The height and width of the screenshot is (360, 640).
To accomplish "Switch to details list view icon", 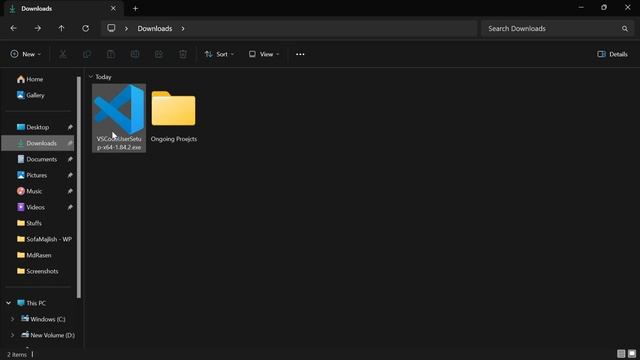I will pos(621,354).
